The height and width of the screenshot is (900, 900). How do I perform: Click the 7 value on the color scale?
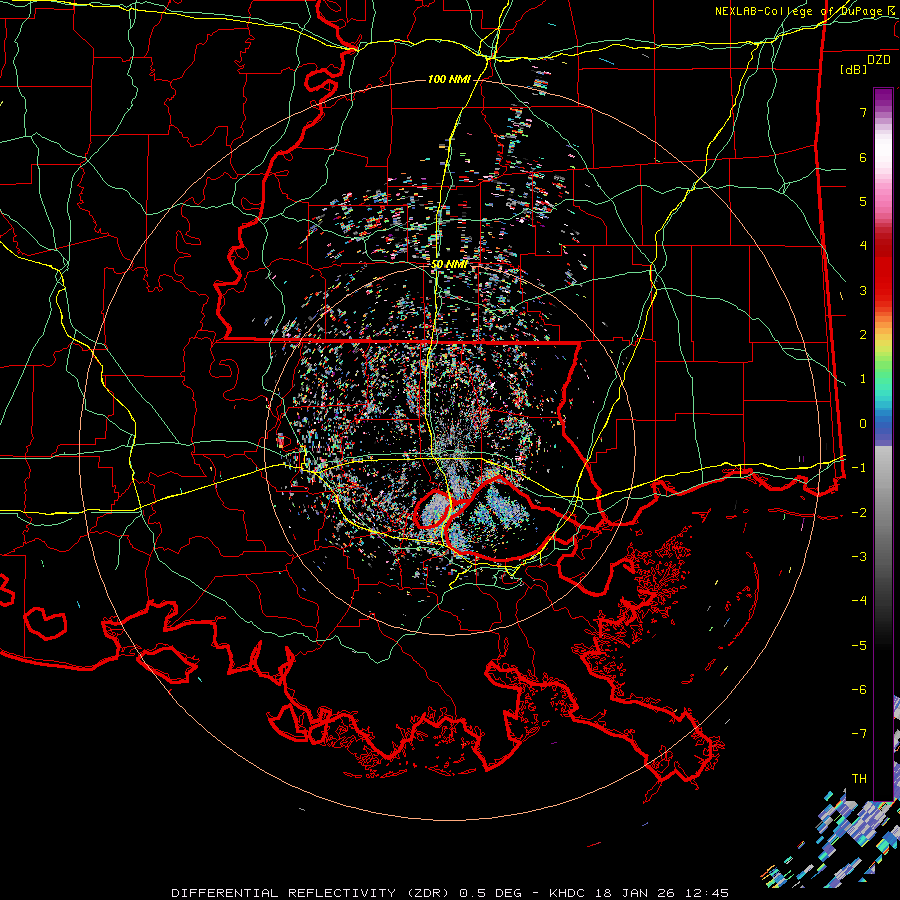863,112
